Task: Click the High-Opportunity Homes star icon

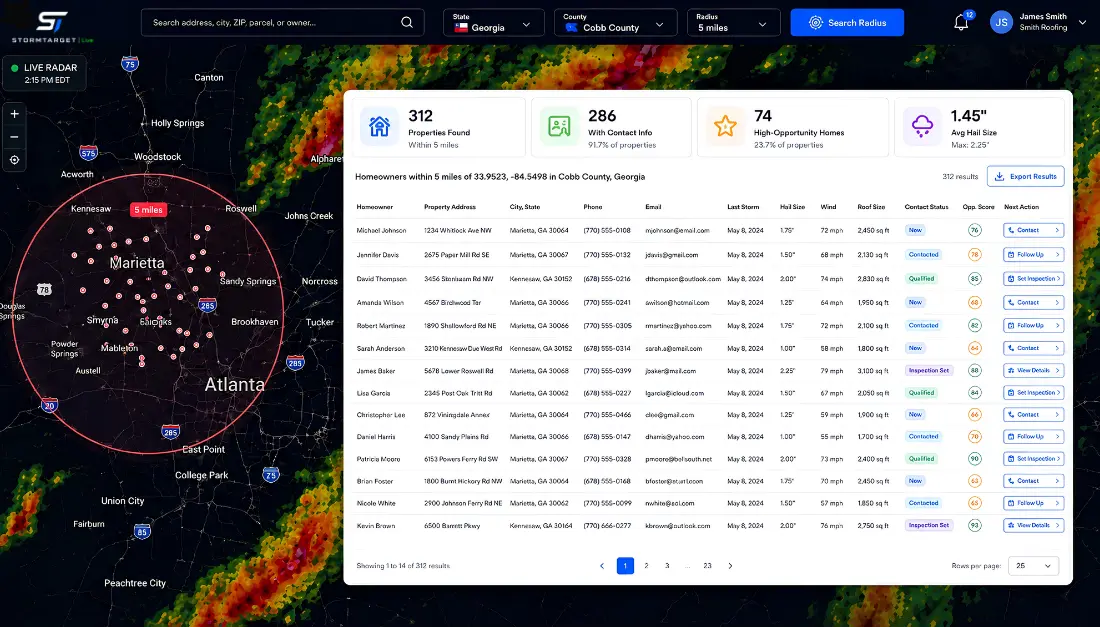Action: 725,126
